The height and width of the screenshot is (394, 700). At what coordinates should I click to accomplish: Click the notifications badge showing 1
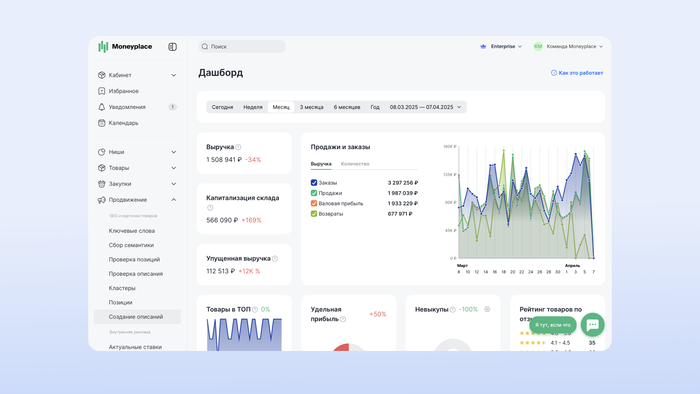click(172, 107)
